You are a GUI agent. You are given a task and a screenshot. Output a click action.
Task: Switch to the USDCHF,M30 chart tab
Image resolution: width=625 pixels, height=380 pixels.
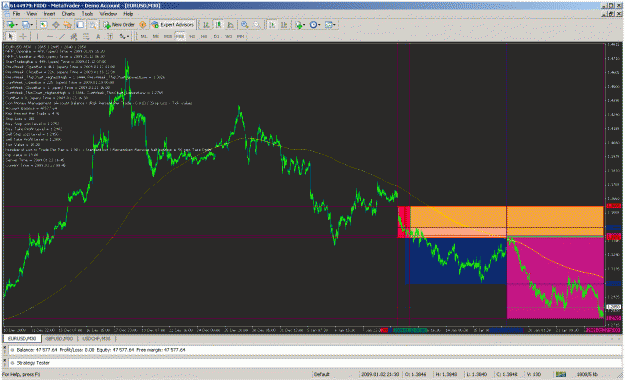tap(96, 339)
